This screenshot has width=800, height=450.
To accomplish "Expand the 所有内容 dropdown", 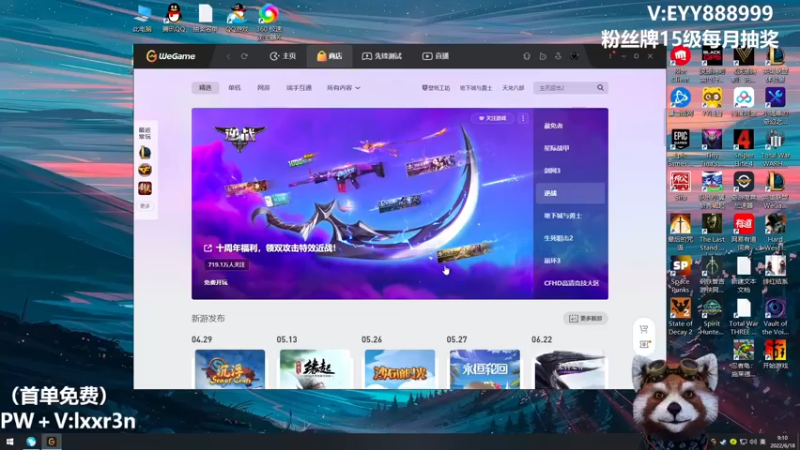I will coord(343,88).
